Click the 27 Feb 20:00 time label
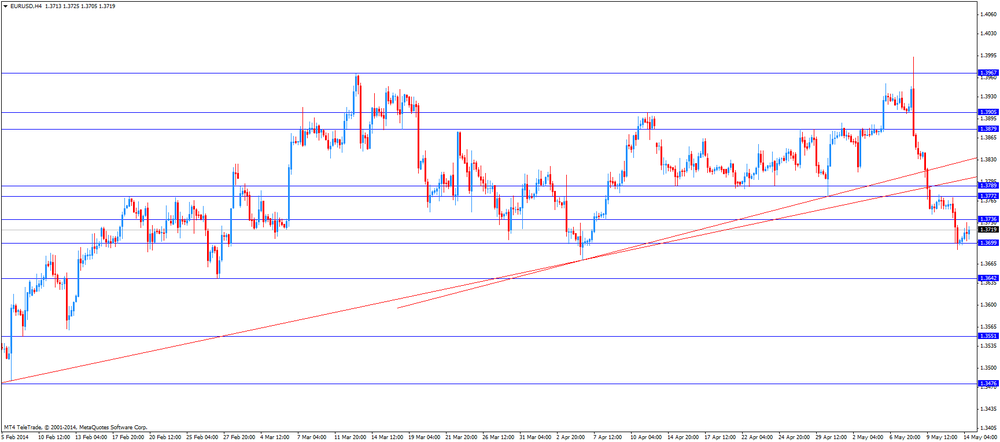Viewport: 1000px width, 442px height. [237, 438]
